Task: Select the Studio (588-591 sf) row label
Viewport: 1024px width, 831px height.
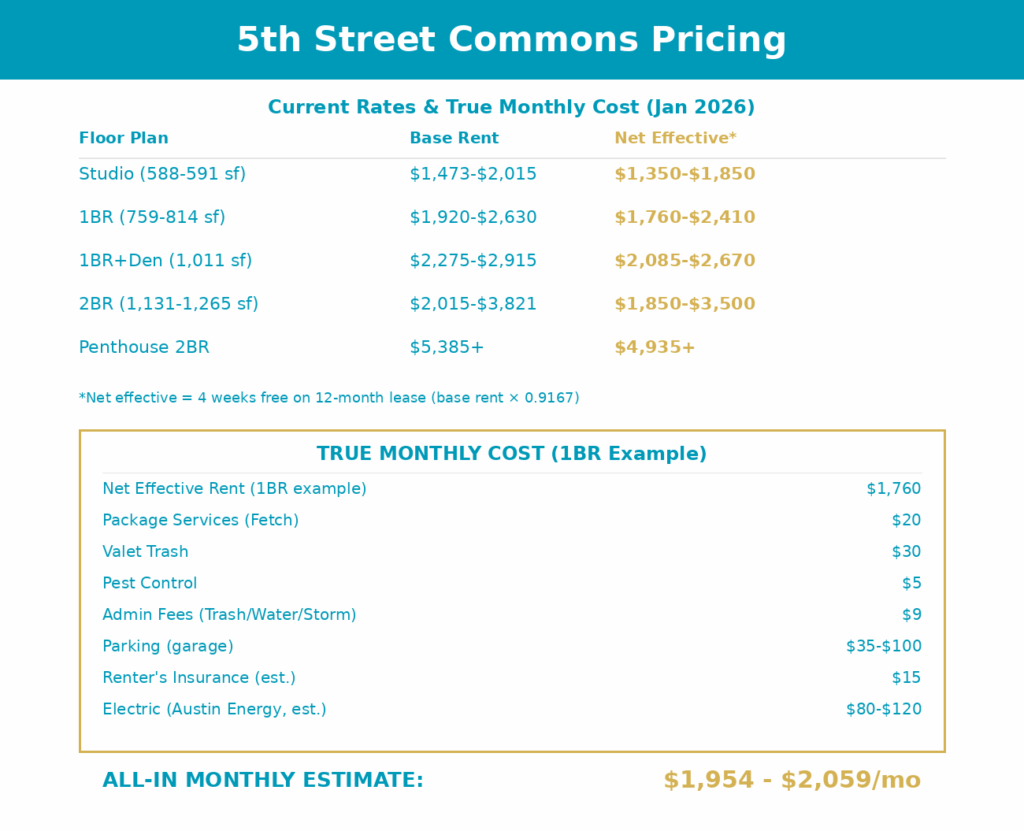Action: point(162,174)
